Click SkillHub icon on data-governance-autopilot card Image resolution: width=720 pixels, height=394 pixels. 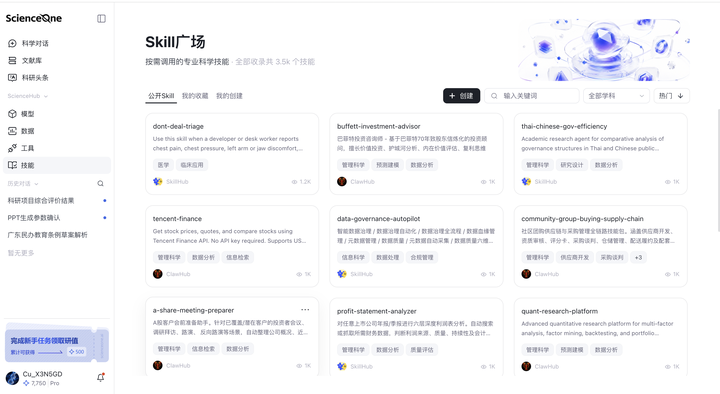click(342, 274)
